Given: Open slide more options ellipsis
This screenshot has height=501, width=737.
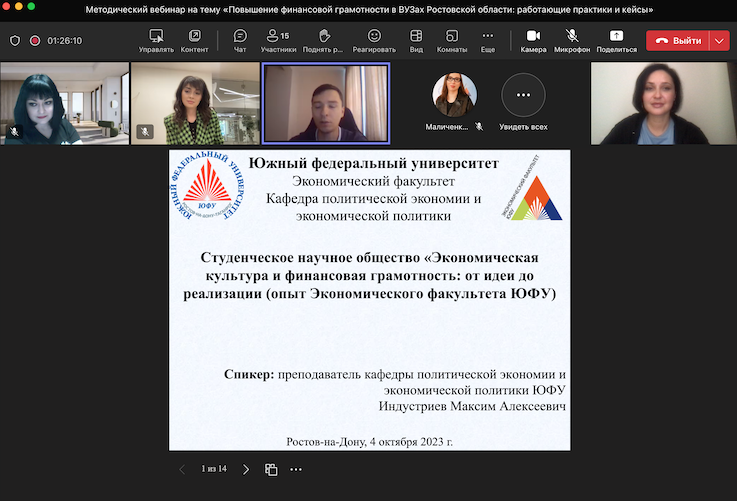Looking at the screenshot, I should 296,469.
